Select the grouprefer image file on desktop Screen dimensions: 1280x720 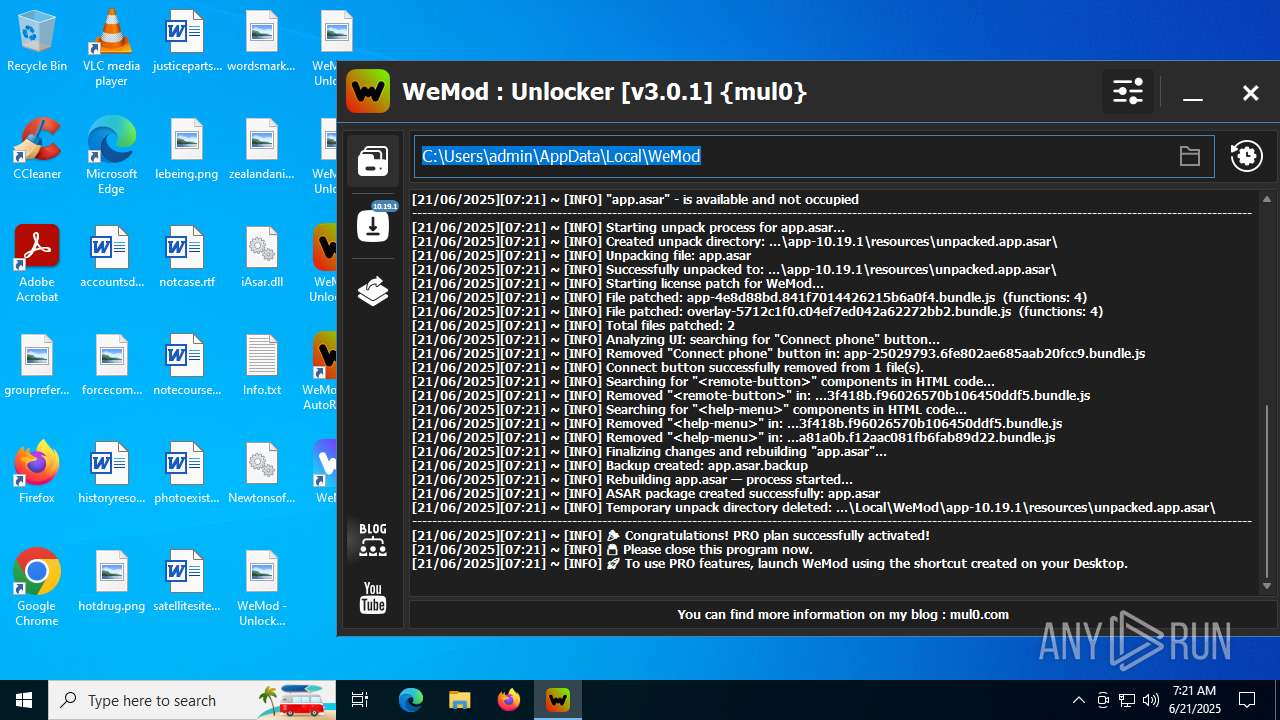(x=37, y=367)
